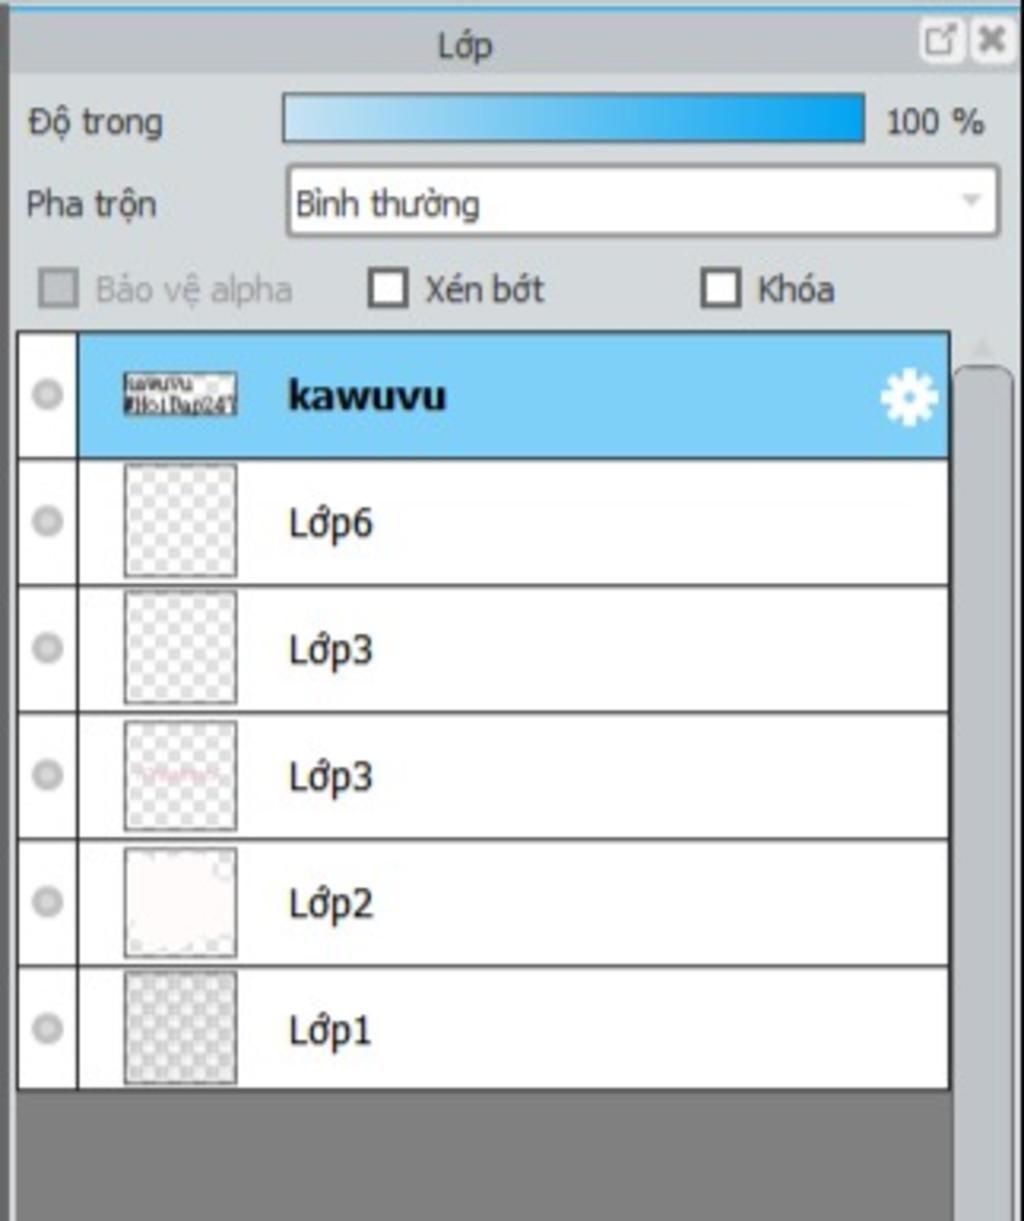The image size is (1024, 1221).
Task: Click the Lớp3 thumbnail with pink strokes
Action: pyautogui.click(x=180, y=775)
